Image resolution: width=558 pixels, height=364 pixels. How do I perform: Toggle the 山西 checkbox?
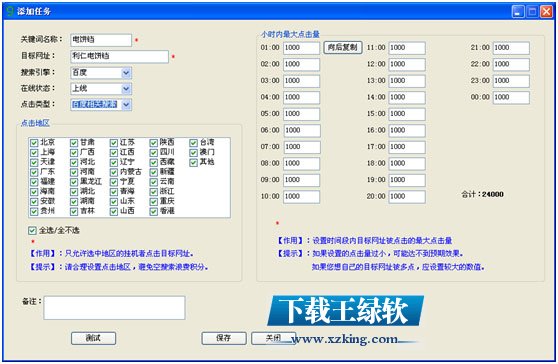[114, 212]
